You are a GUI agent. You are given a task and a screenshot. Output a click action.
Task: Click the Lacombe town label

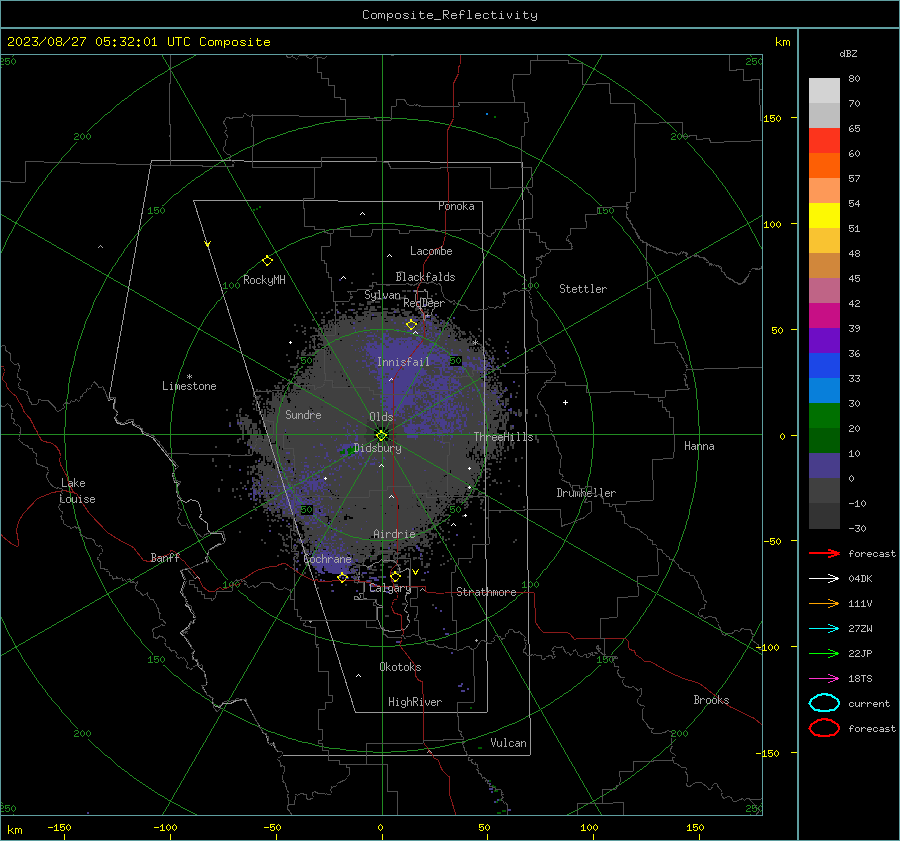coord(431,251)
